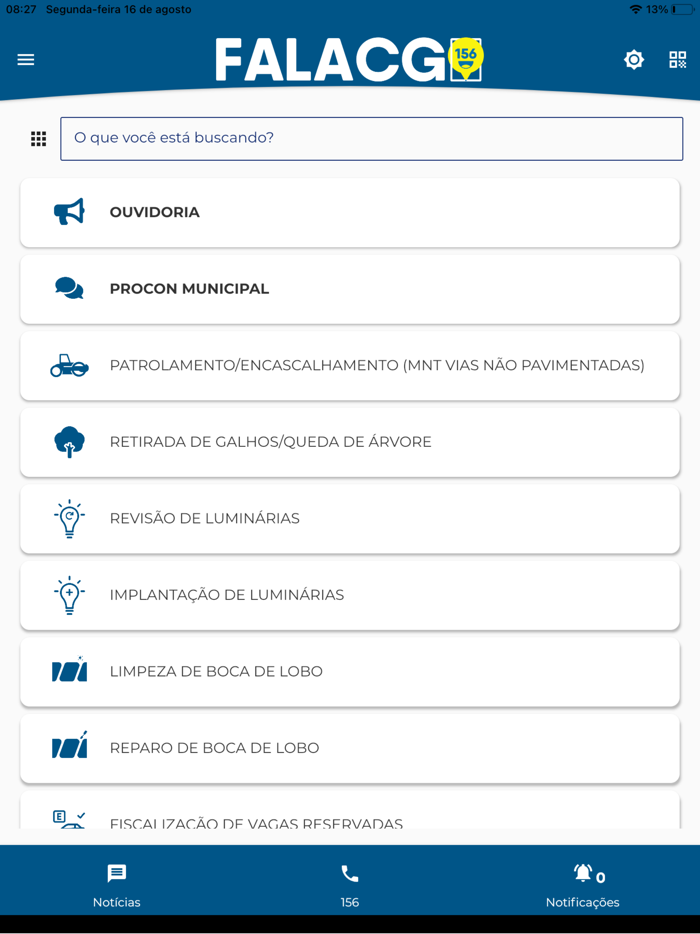Tap the tree icon for Retirada de Galhos

point(69,442)
